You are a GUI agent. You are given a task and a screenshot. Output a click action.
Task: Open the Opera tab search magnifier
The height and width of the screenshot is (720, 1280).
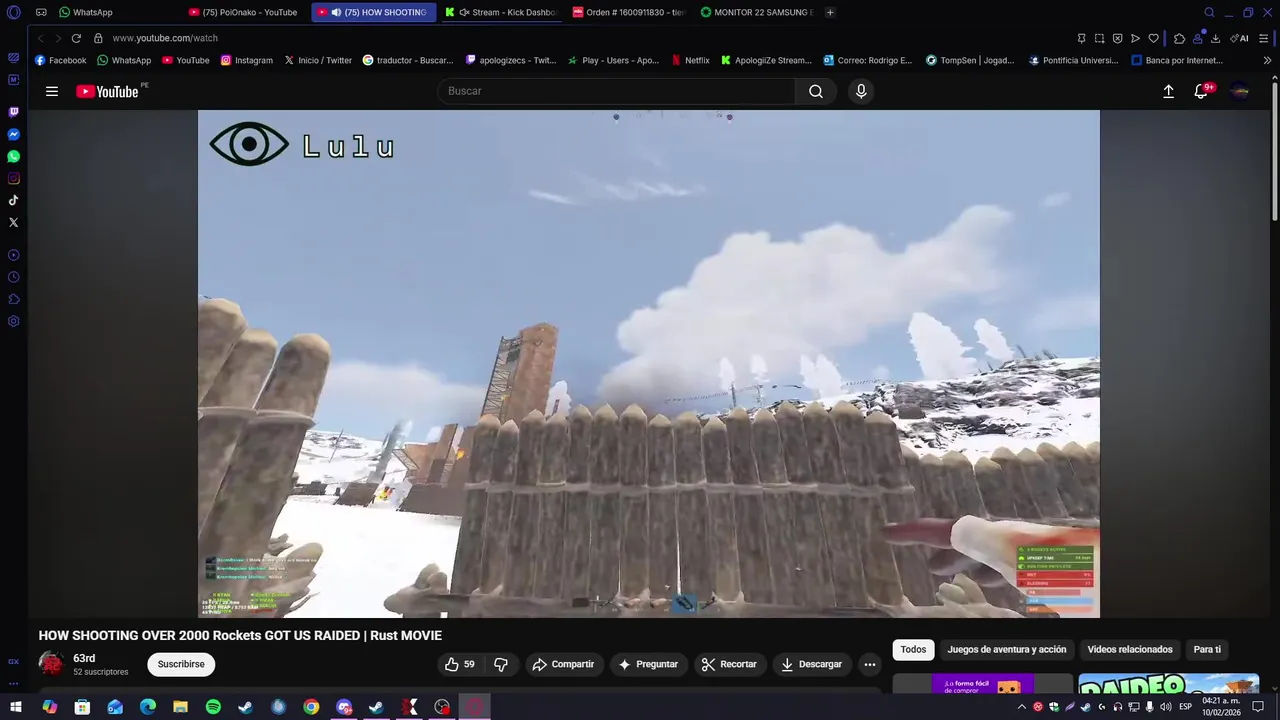(1209, 12)
